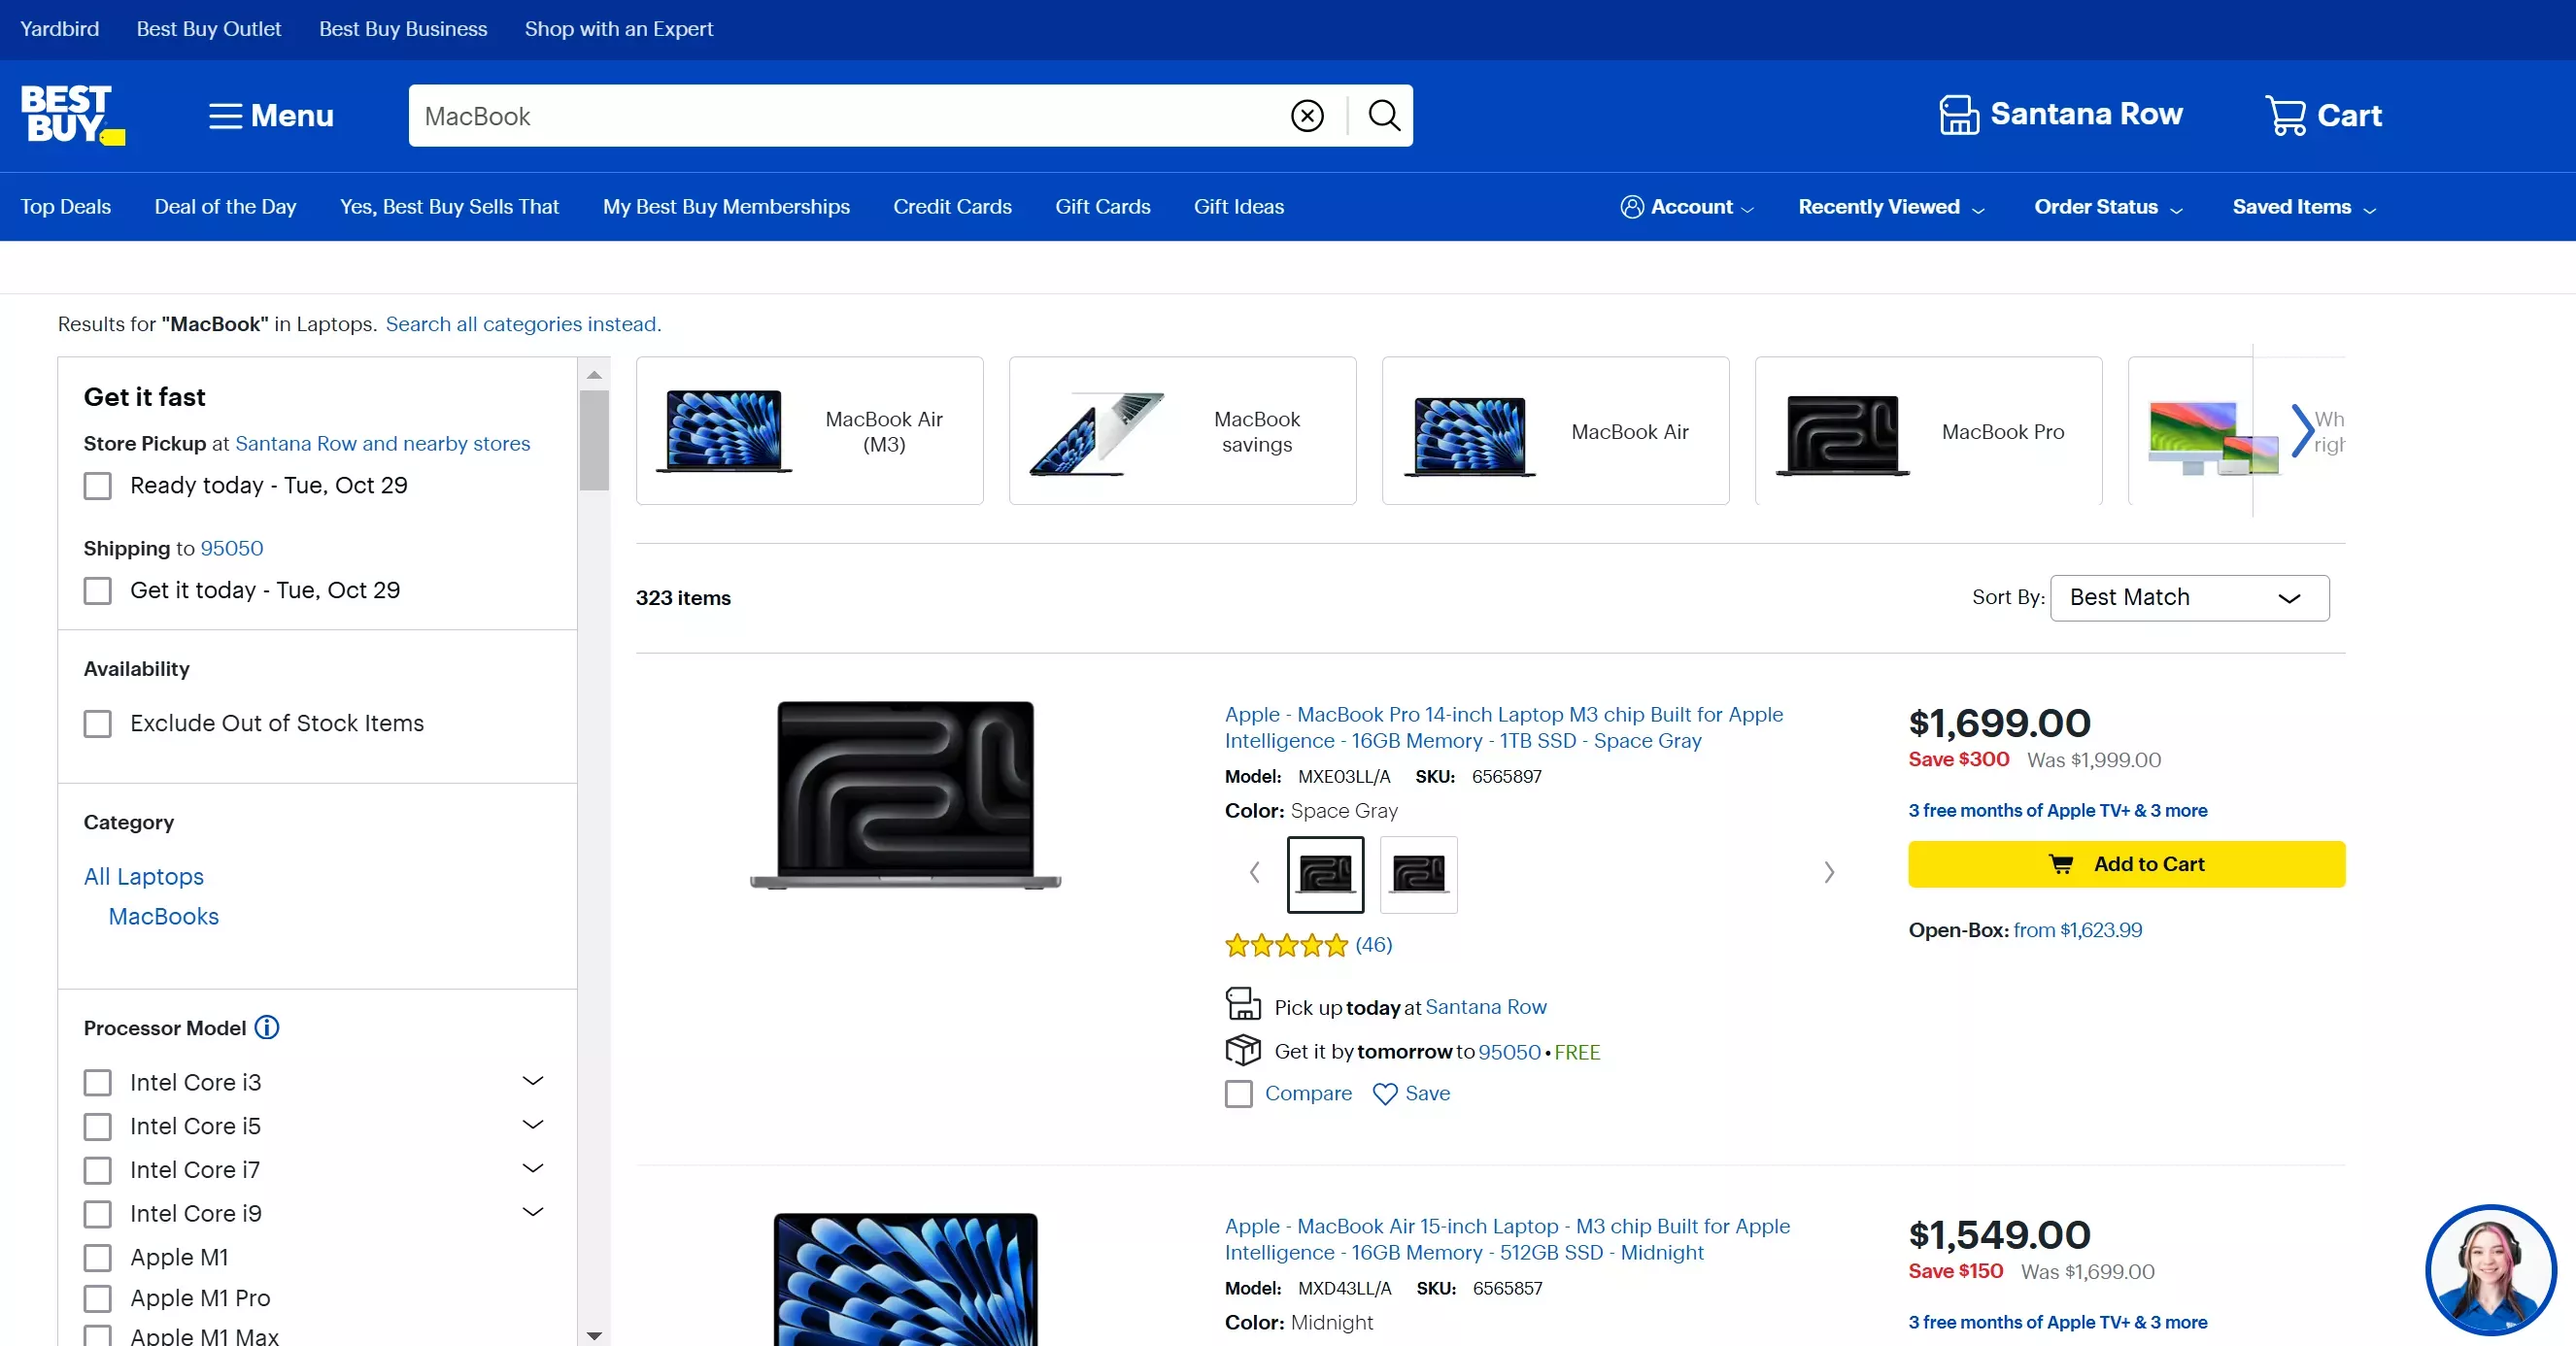Go to Gift Cards in navigation
This screenshot has width=2576, height=1346.
1102,207
